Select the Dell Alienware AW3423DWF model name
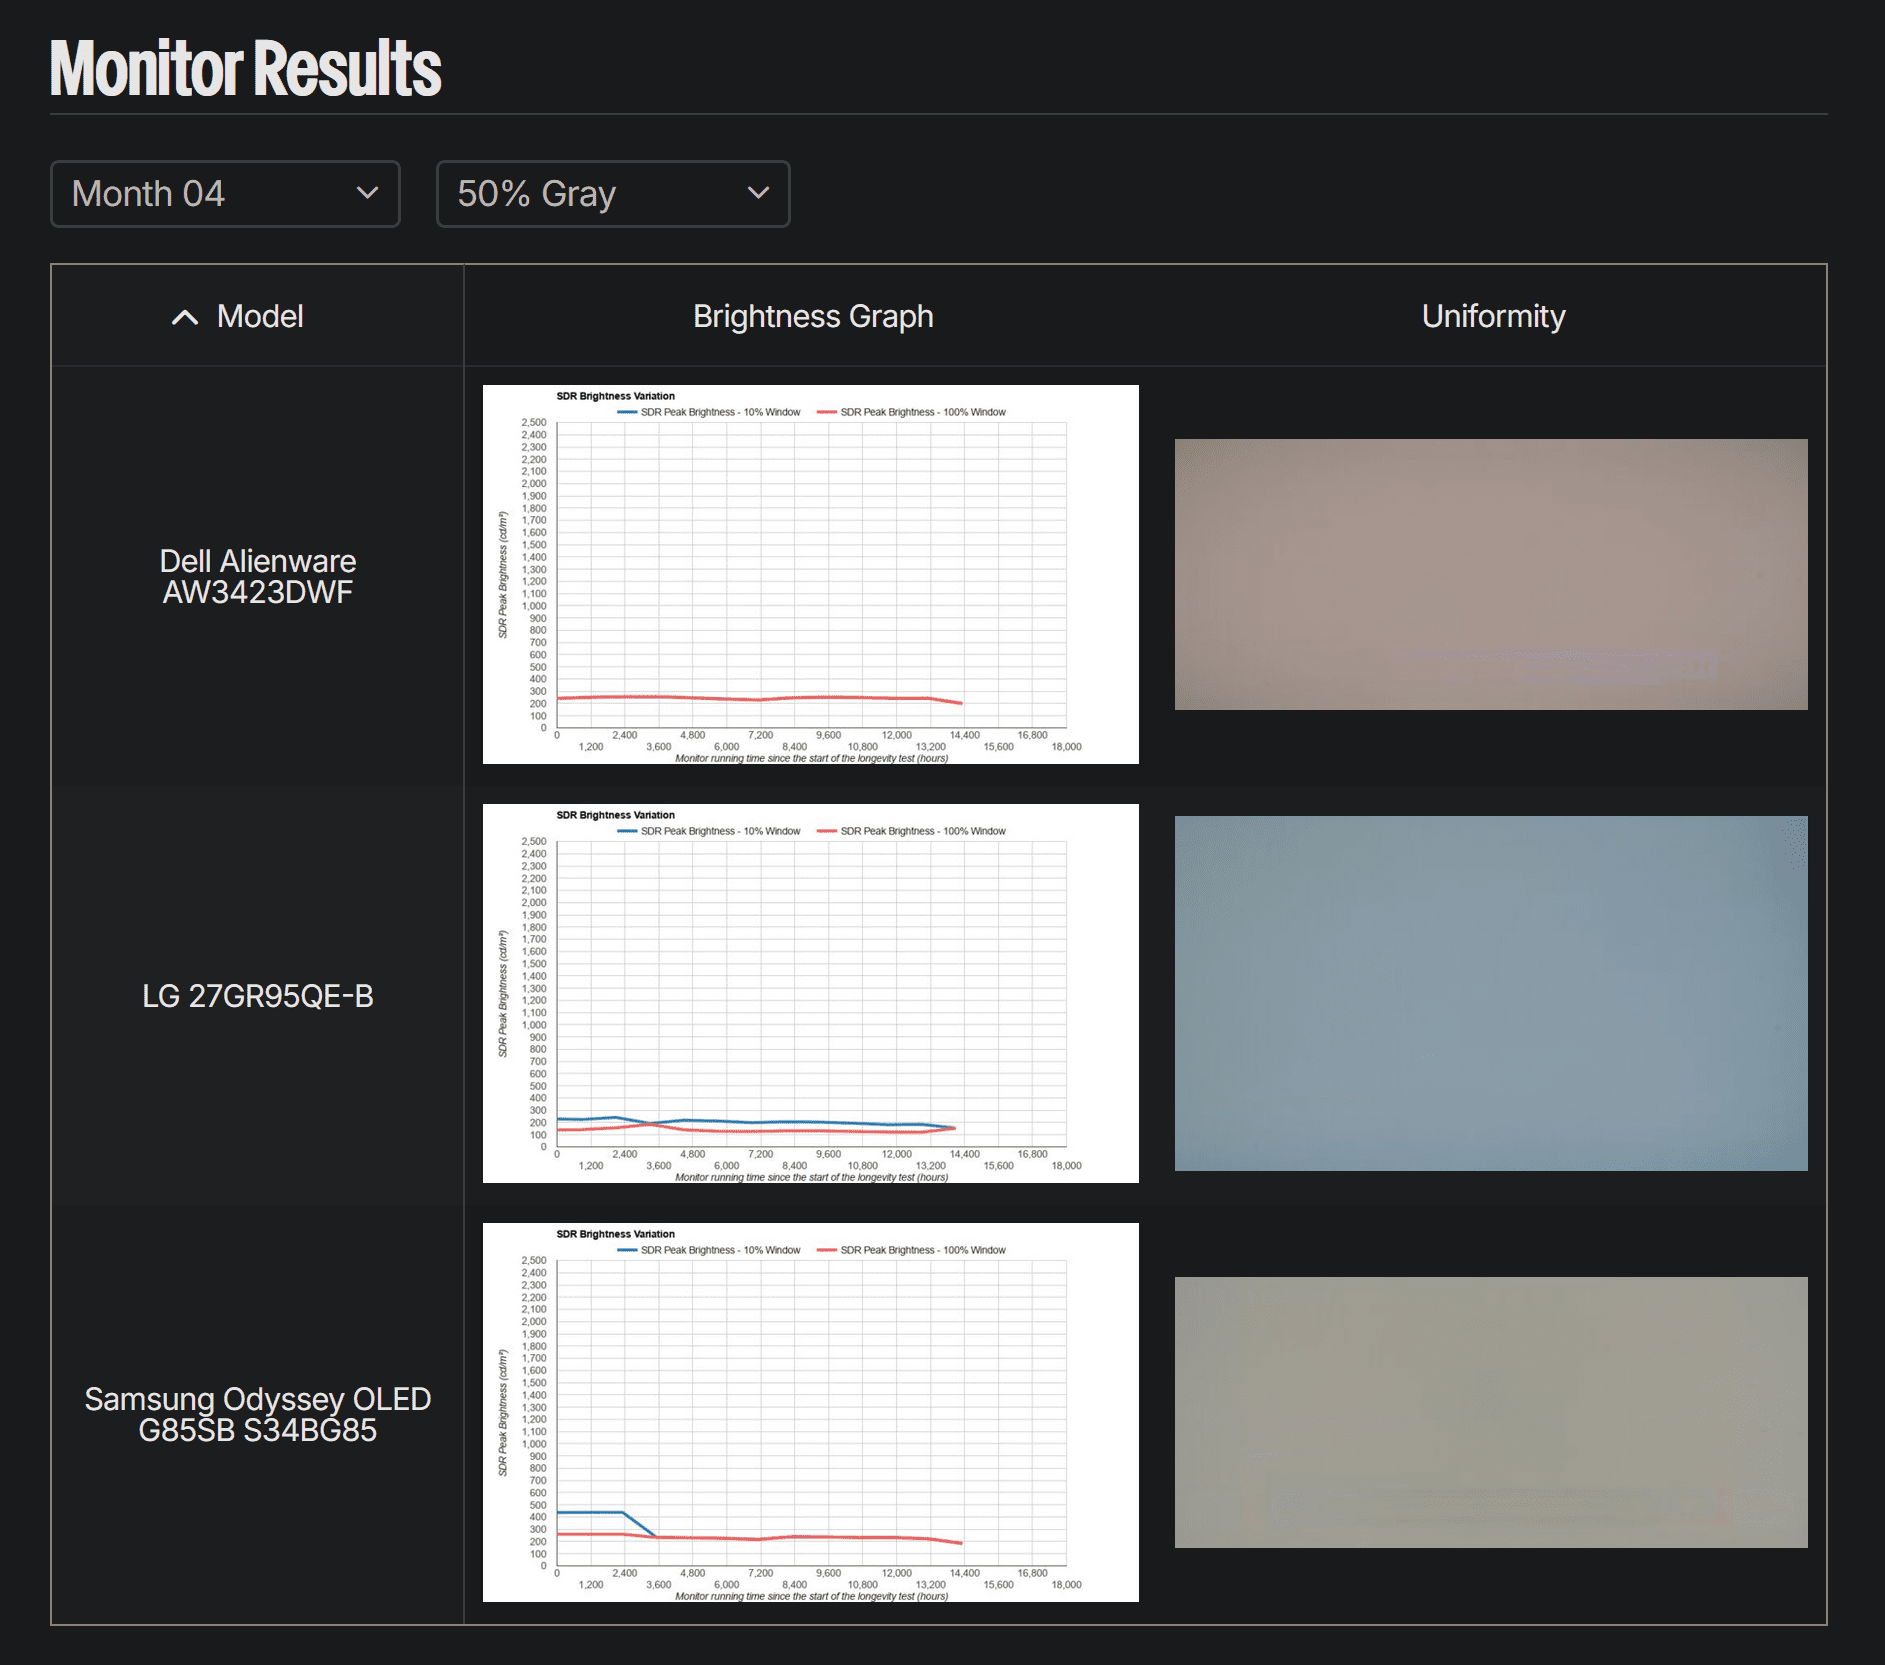 [x=258, y=576]
